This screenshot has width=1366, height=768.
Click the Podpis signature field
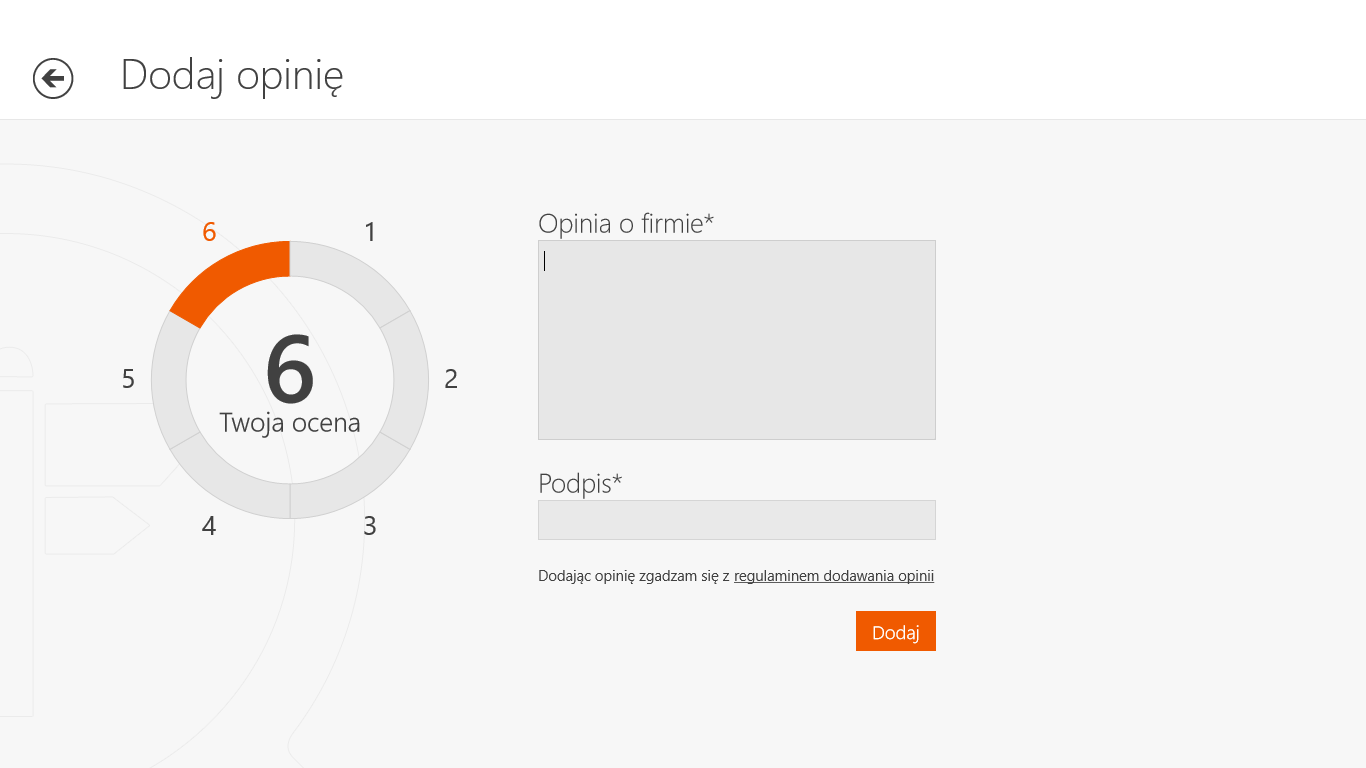[x=737, y=520]
